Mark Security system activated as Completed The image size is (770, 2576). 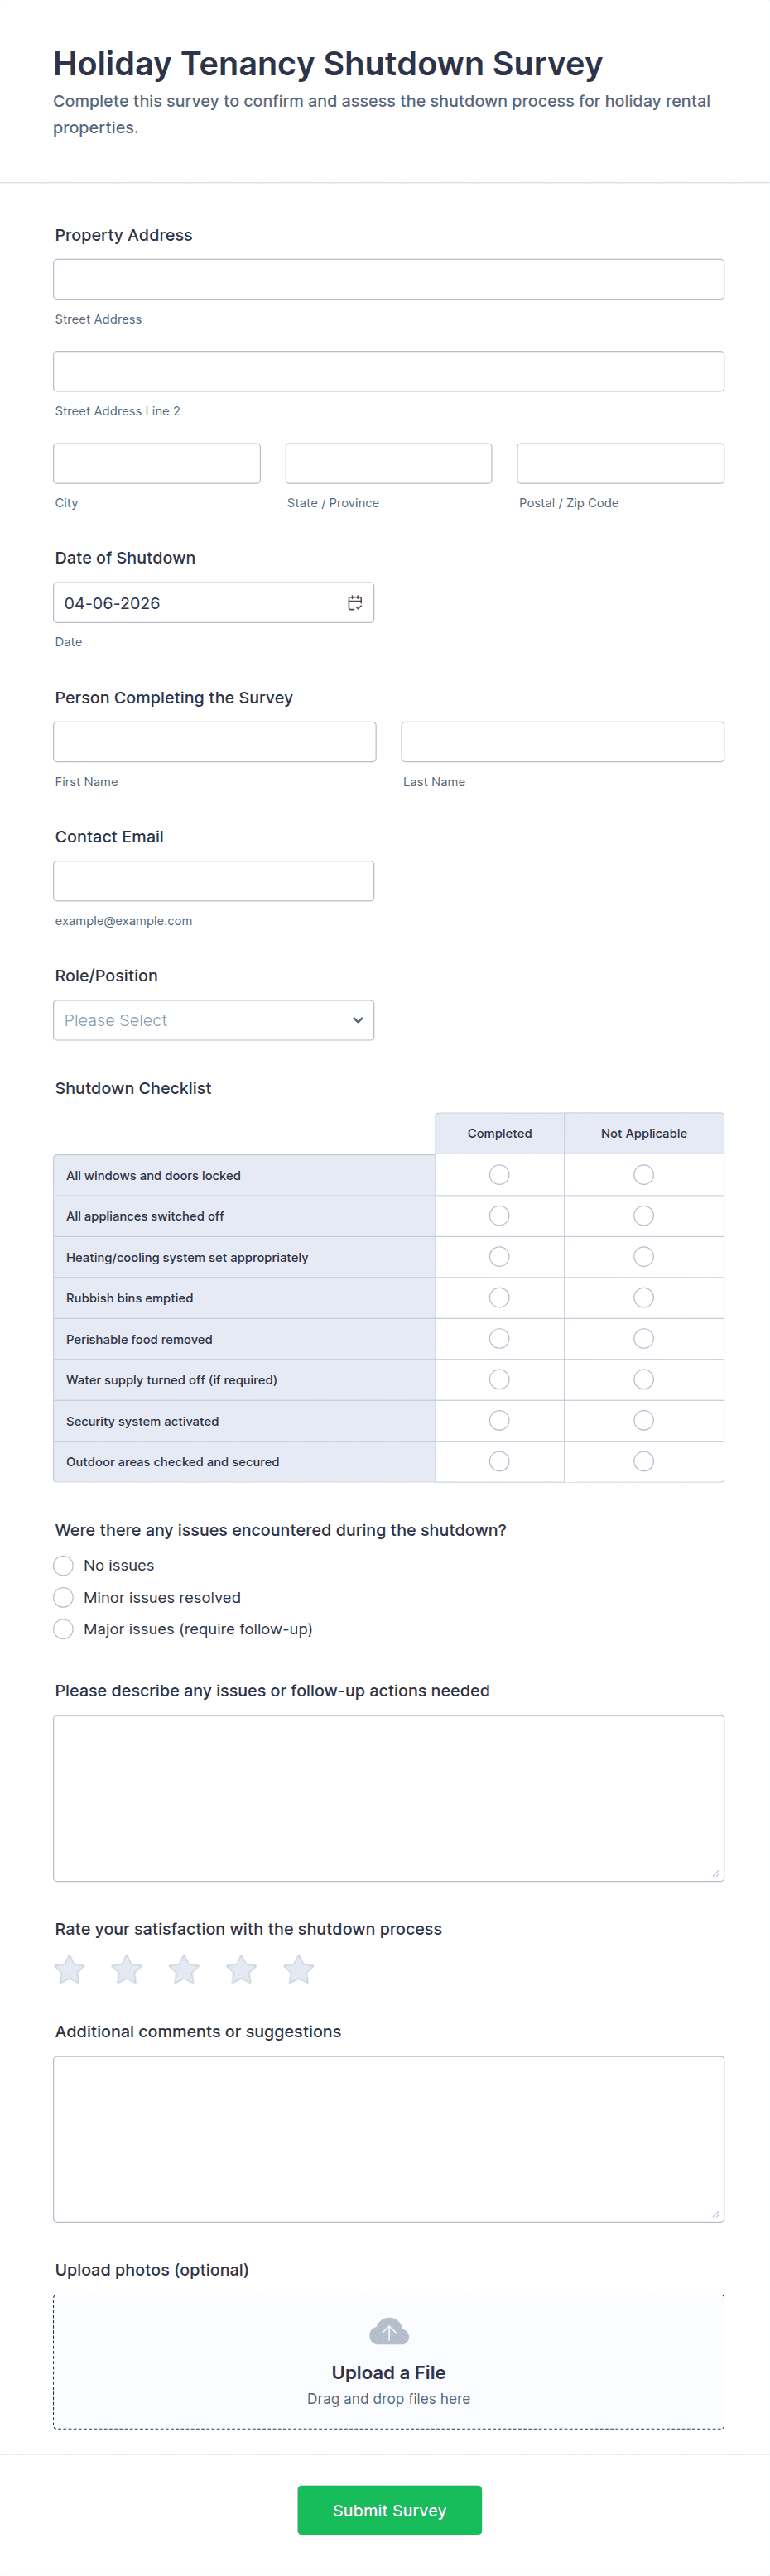(499, 1421)
